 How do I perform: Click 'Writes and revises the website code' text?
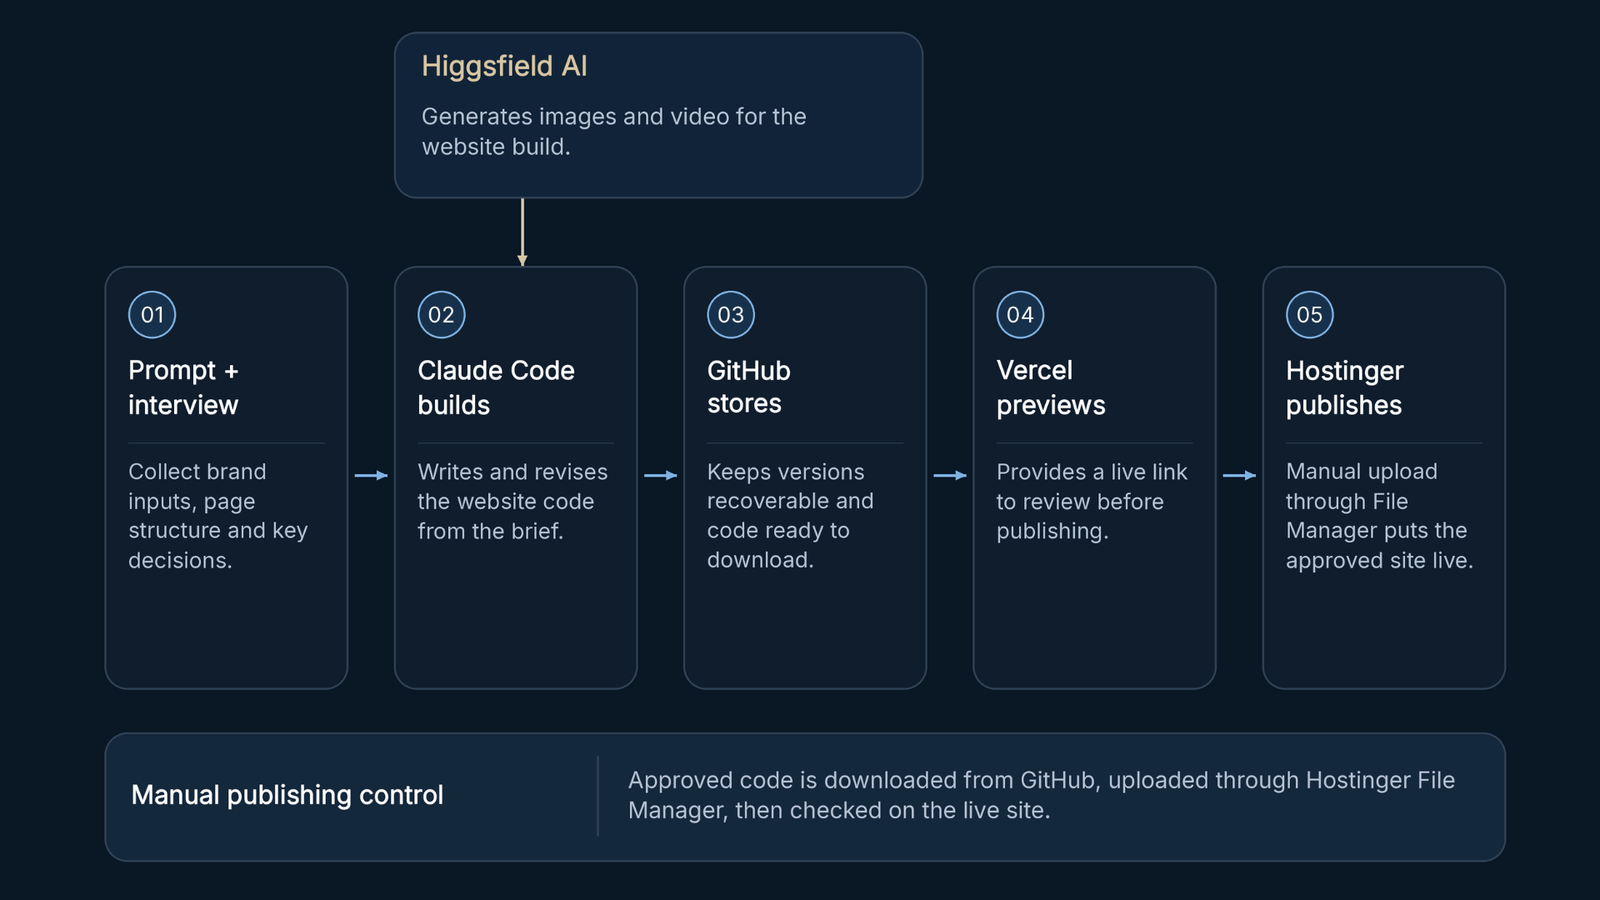tap(512, 501)
